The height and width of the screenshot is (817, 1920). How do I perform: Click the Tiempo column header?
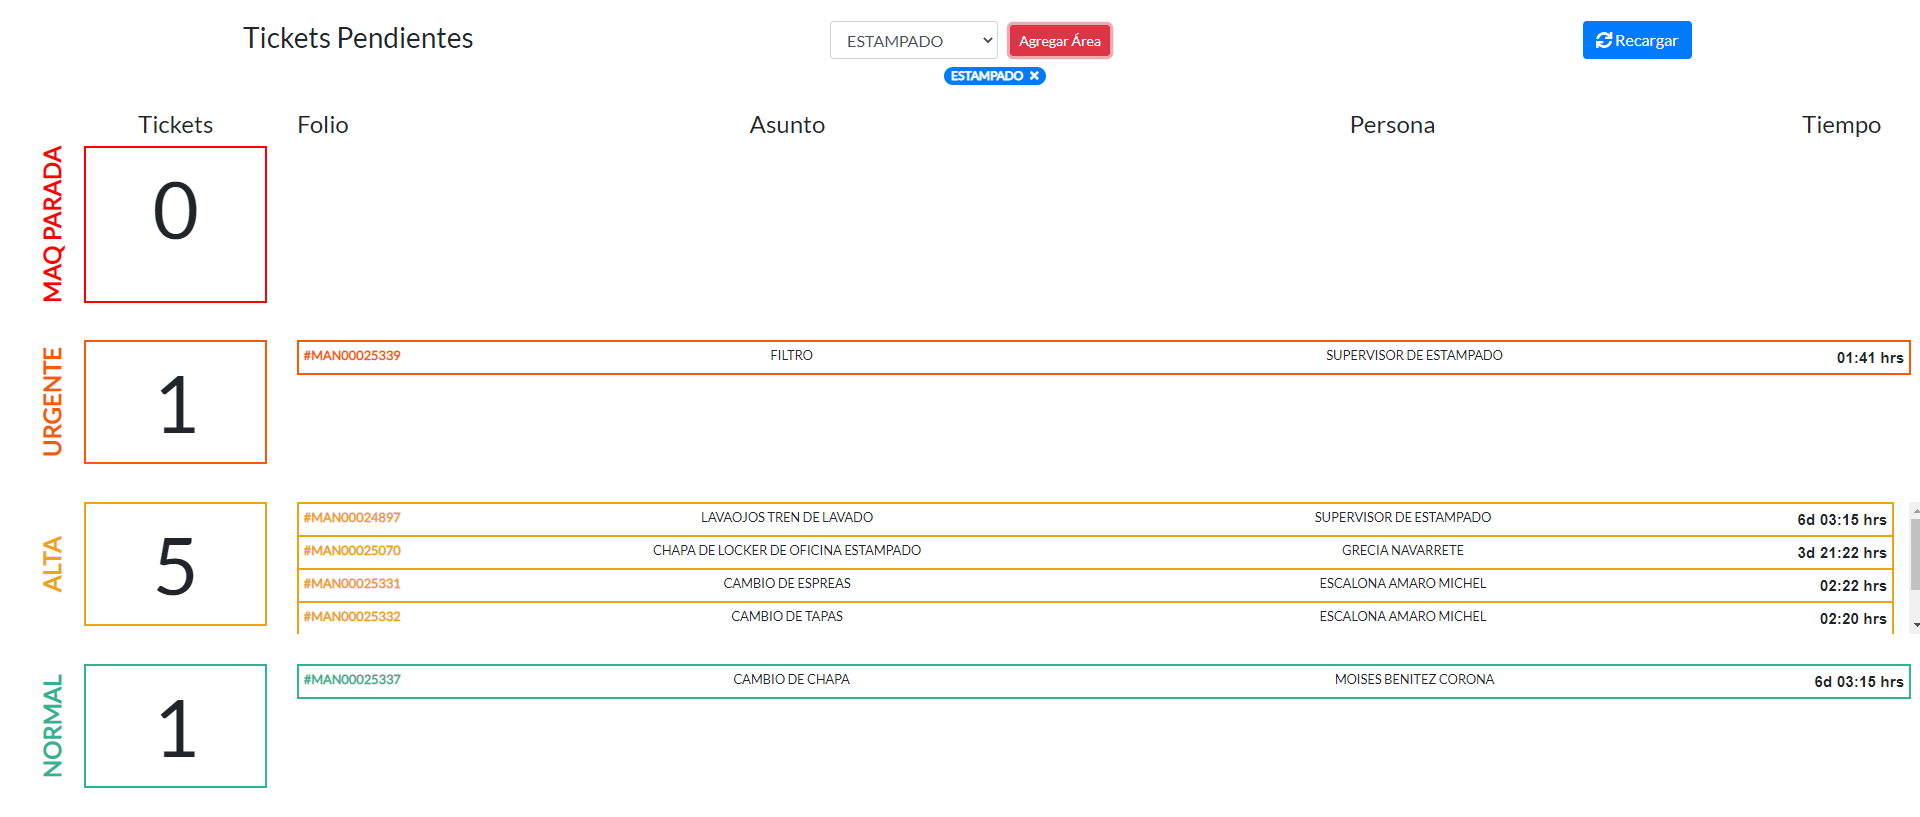[1841, 125]
